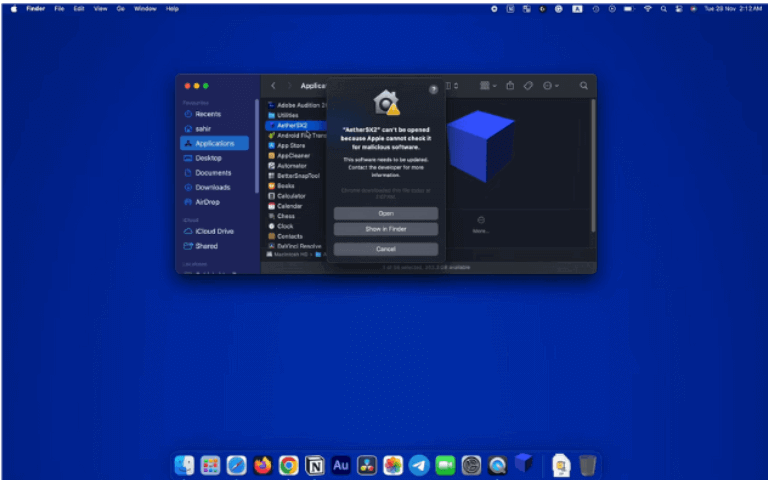Click Cancel in the warning dialog
768x480 pixels.
click(x=386, y=249)
